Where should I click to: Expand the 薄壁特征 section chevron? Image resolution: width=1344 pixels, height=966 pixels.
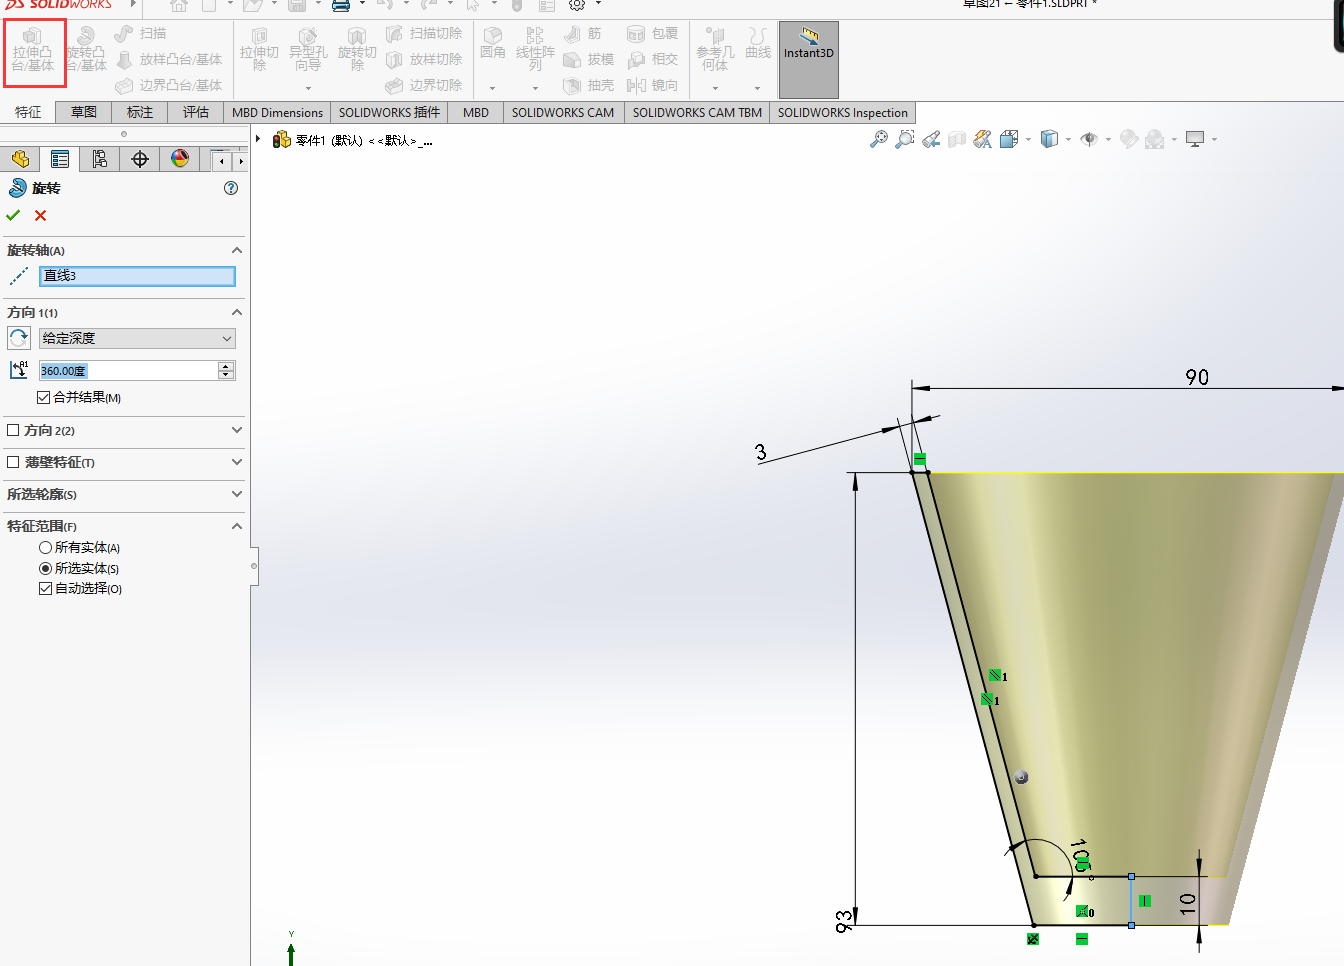tap(237, 462)
